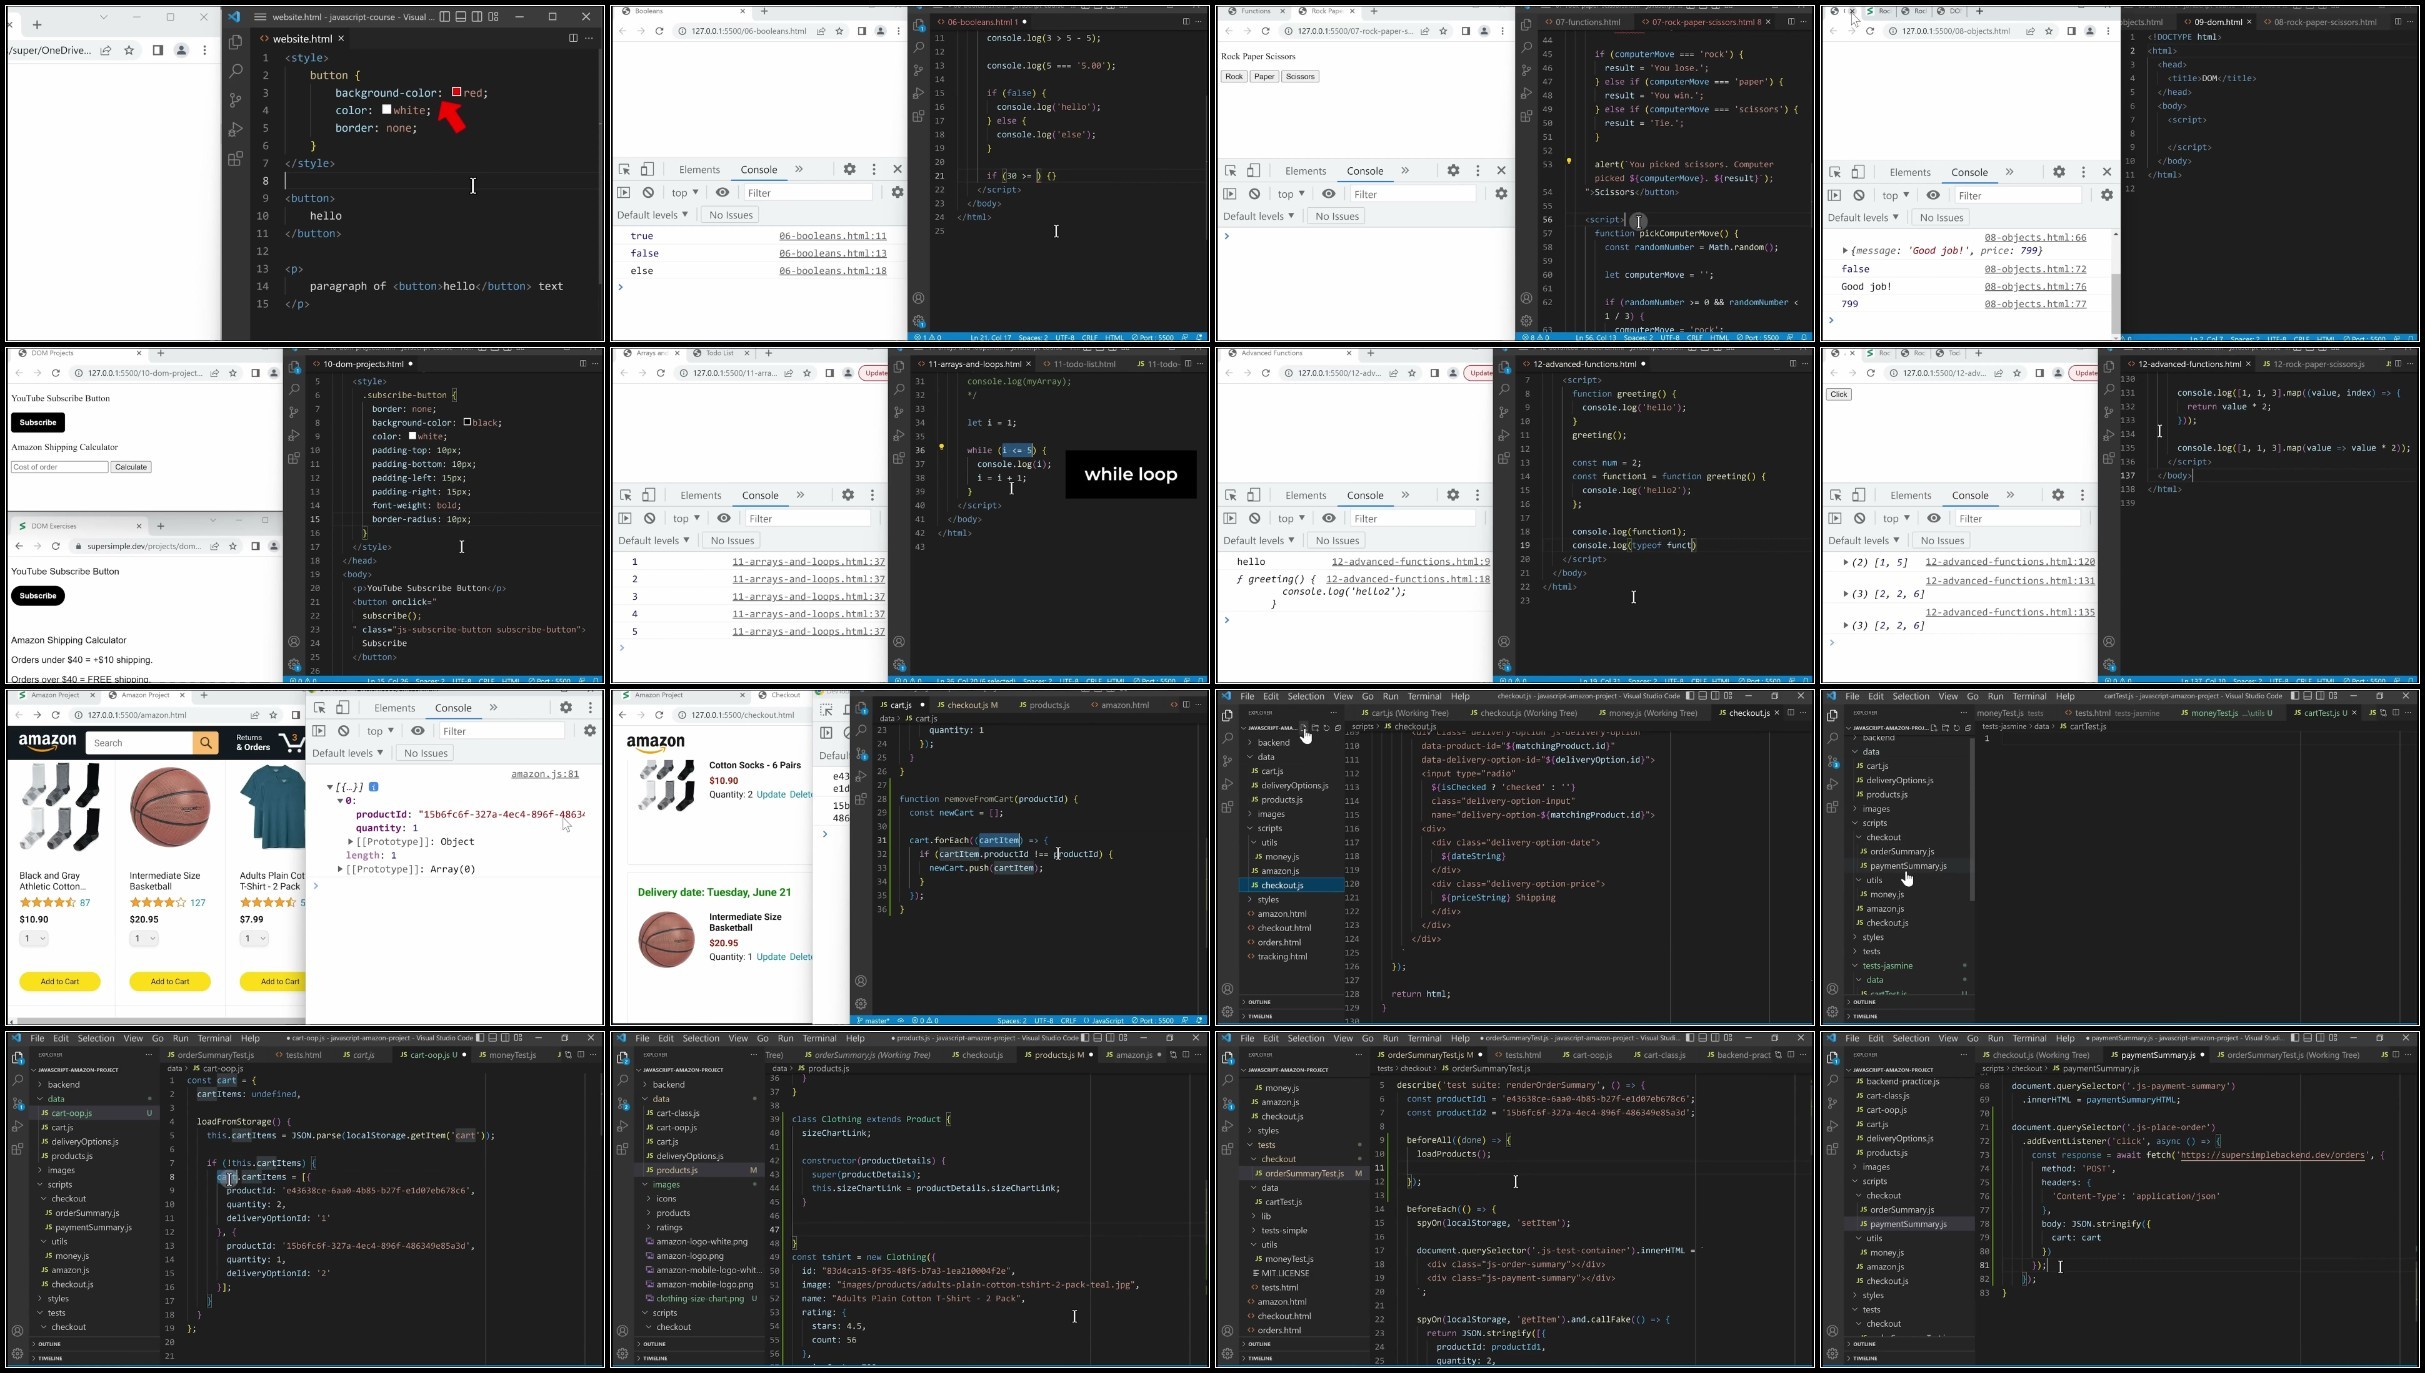
Task: Click clear console icon in amazon.html DevTools
Action: pos(343,731)
